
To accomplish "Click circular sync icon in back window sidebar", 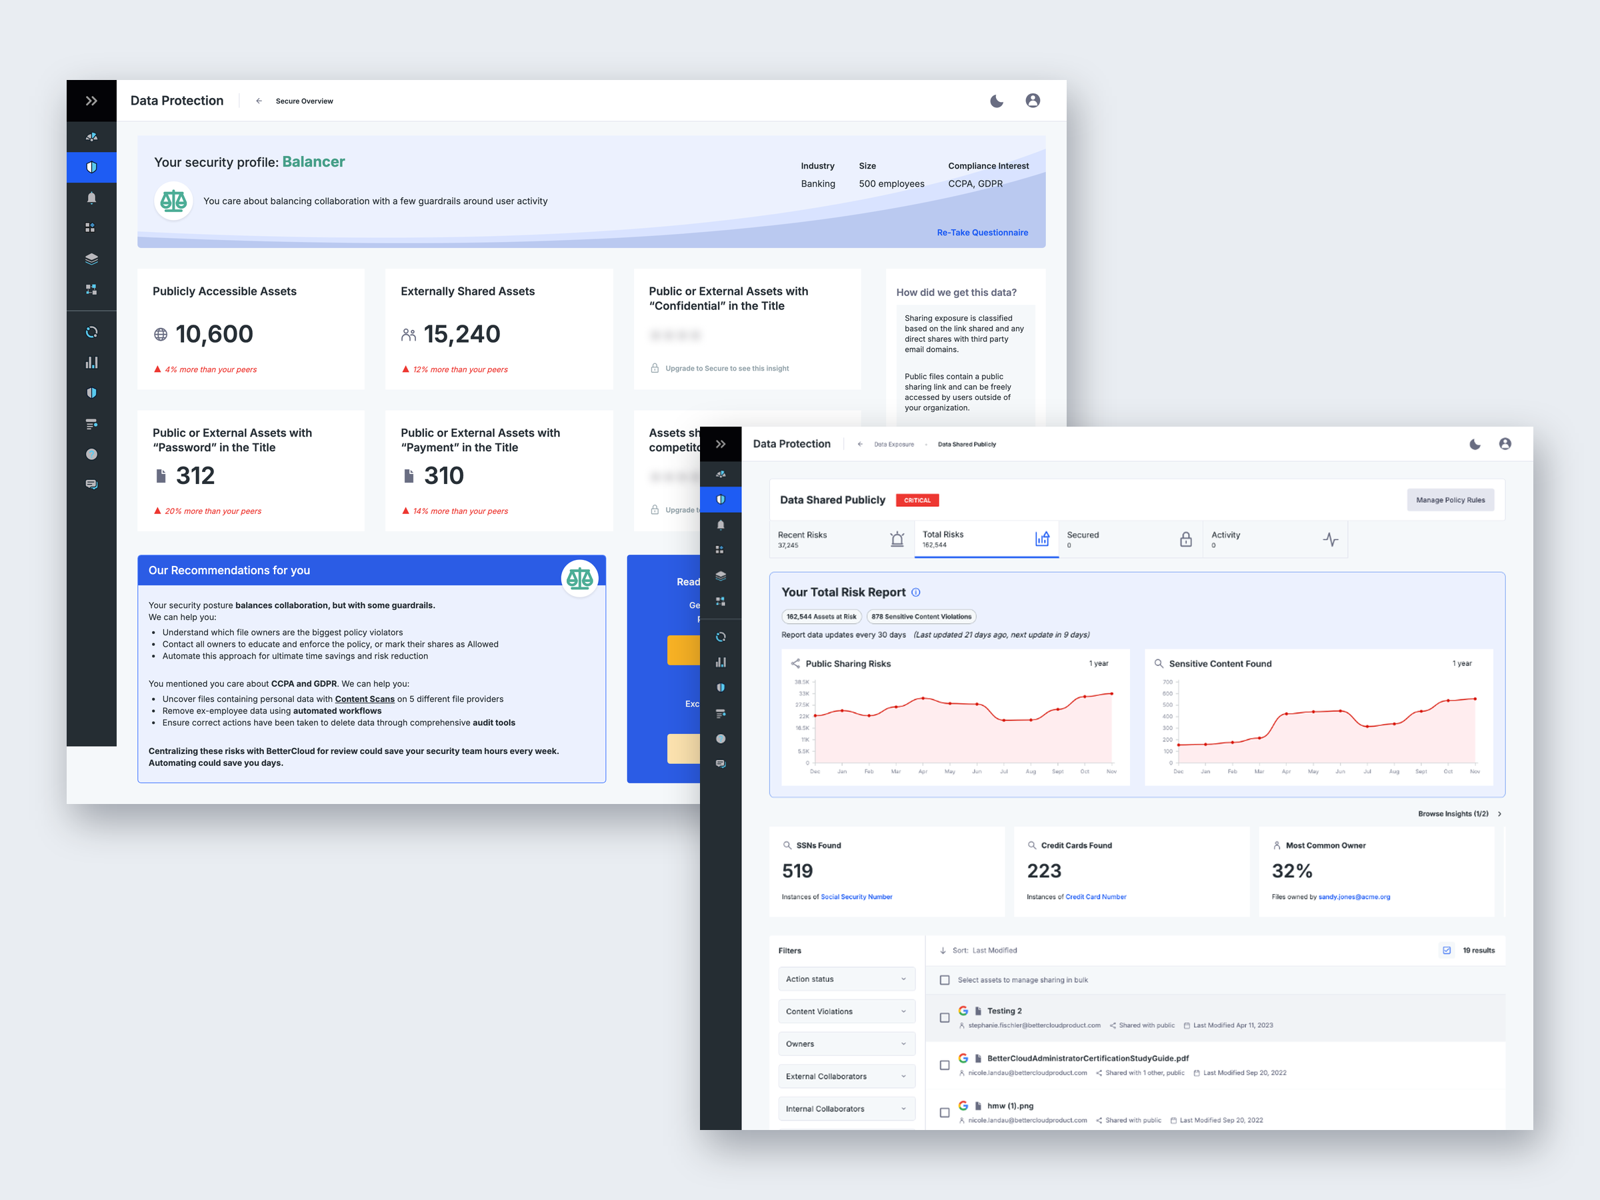I will 91,332.
